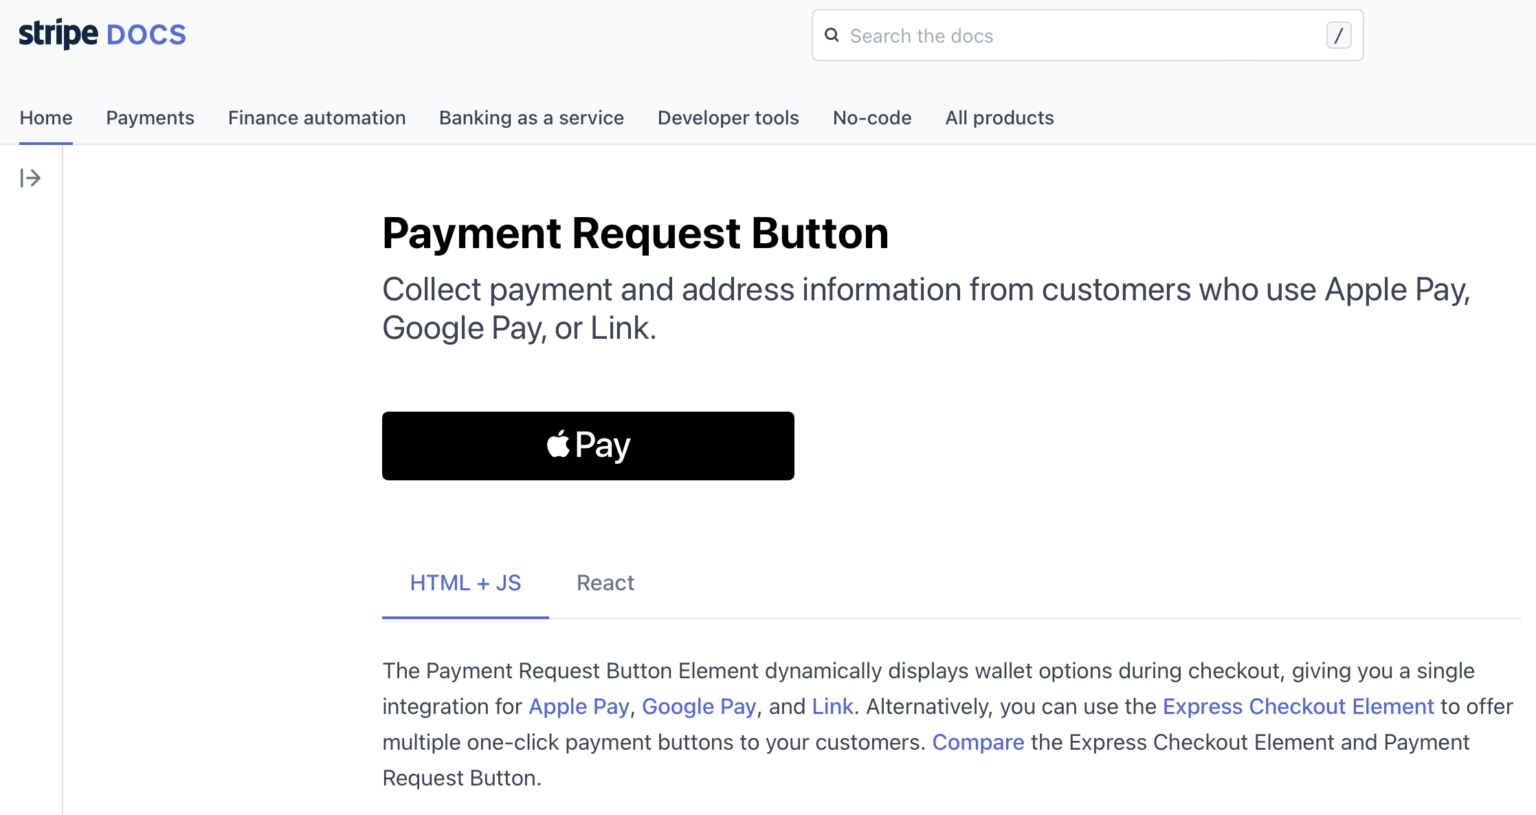This screenshot has height=815, width=1536.
Task: Click the Compare link in the paragraph
Action: tap(978, 742)
